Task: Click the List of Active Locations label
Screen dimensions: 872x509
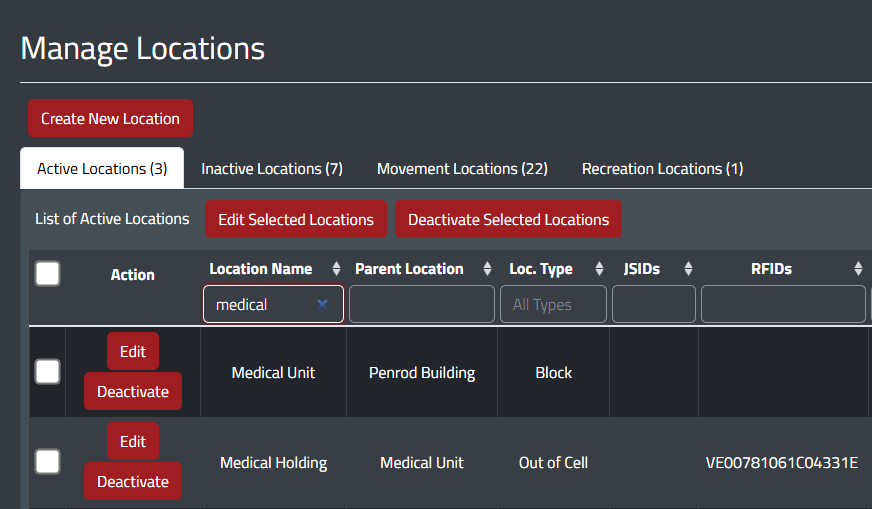Action: click(x=112, y=219)
